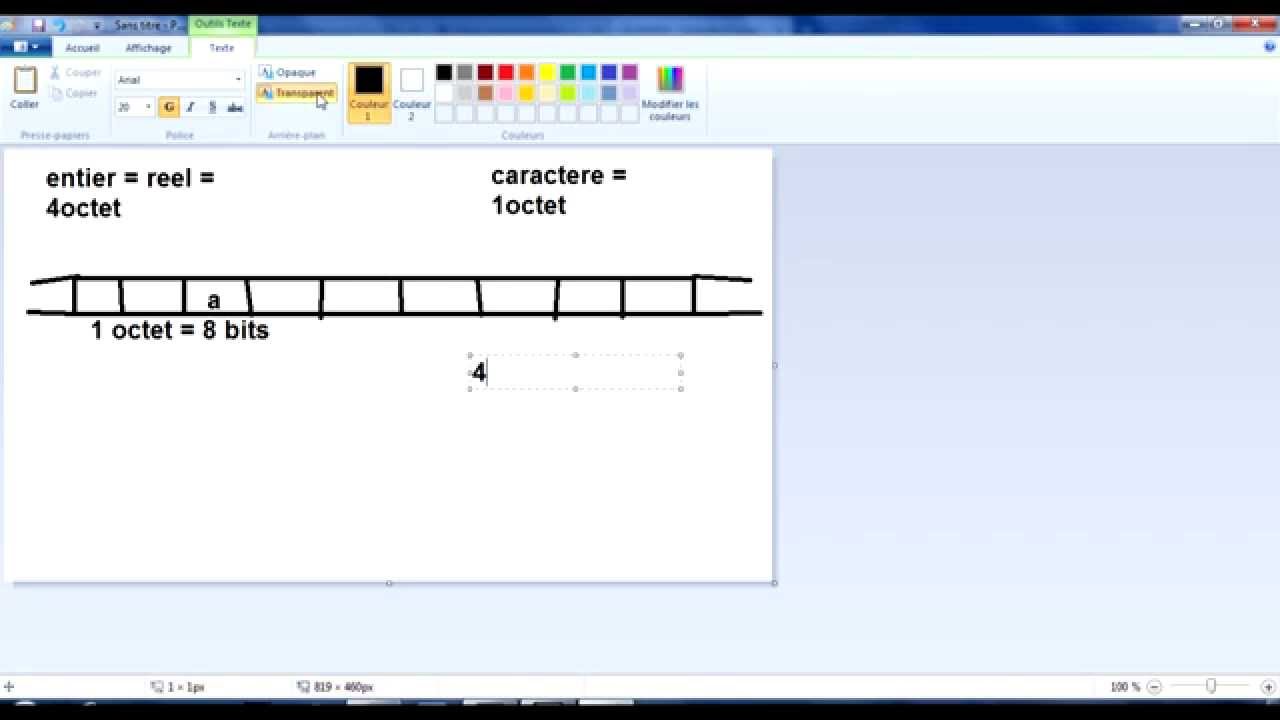The height and width of the screenshot is (720, 1280).
Task: Pick the black color swatch
Action: tap(444, 72)
